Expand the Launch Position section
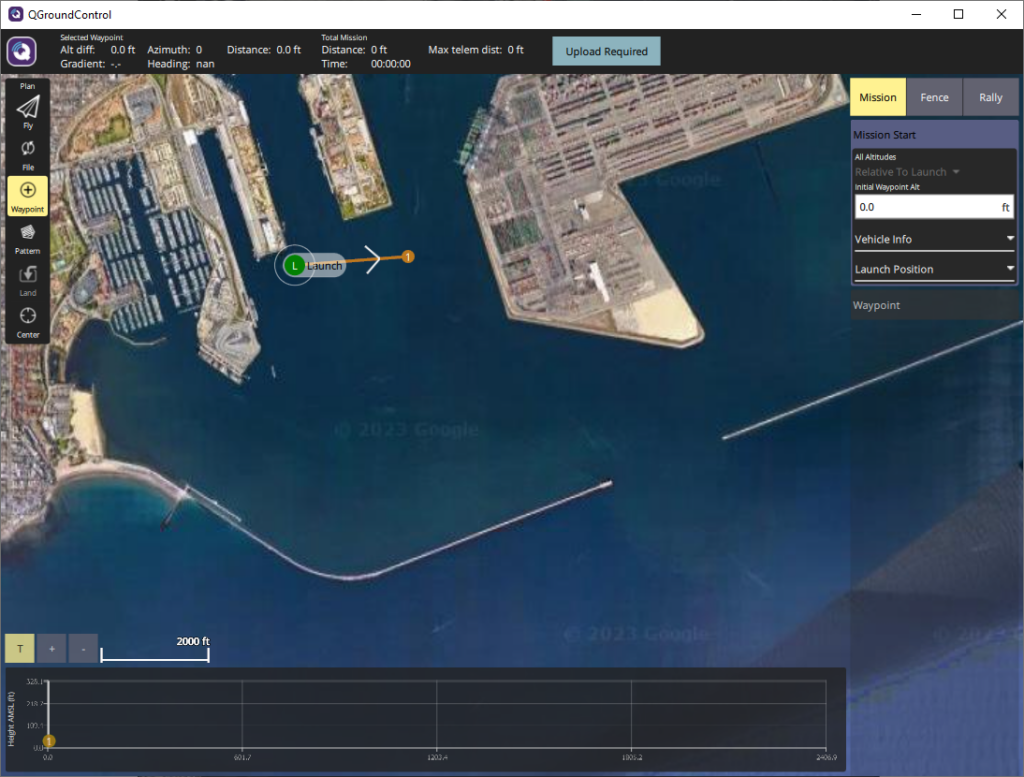This screenshot has width=1024, height=777. coord(934,269)
